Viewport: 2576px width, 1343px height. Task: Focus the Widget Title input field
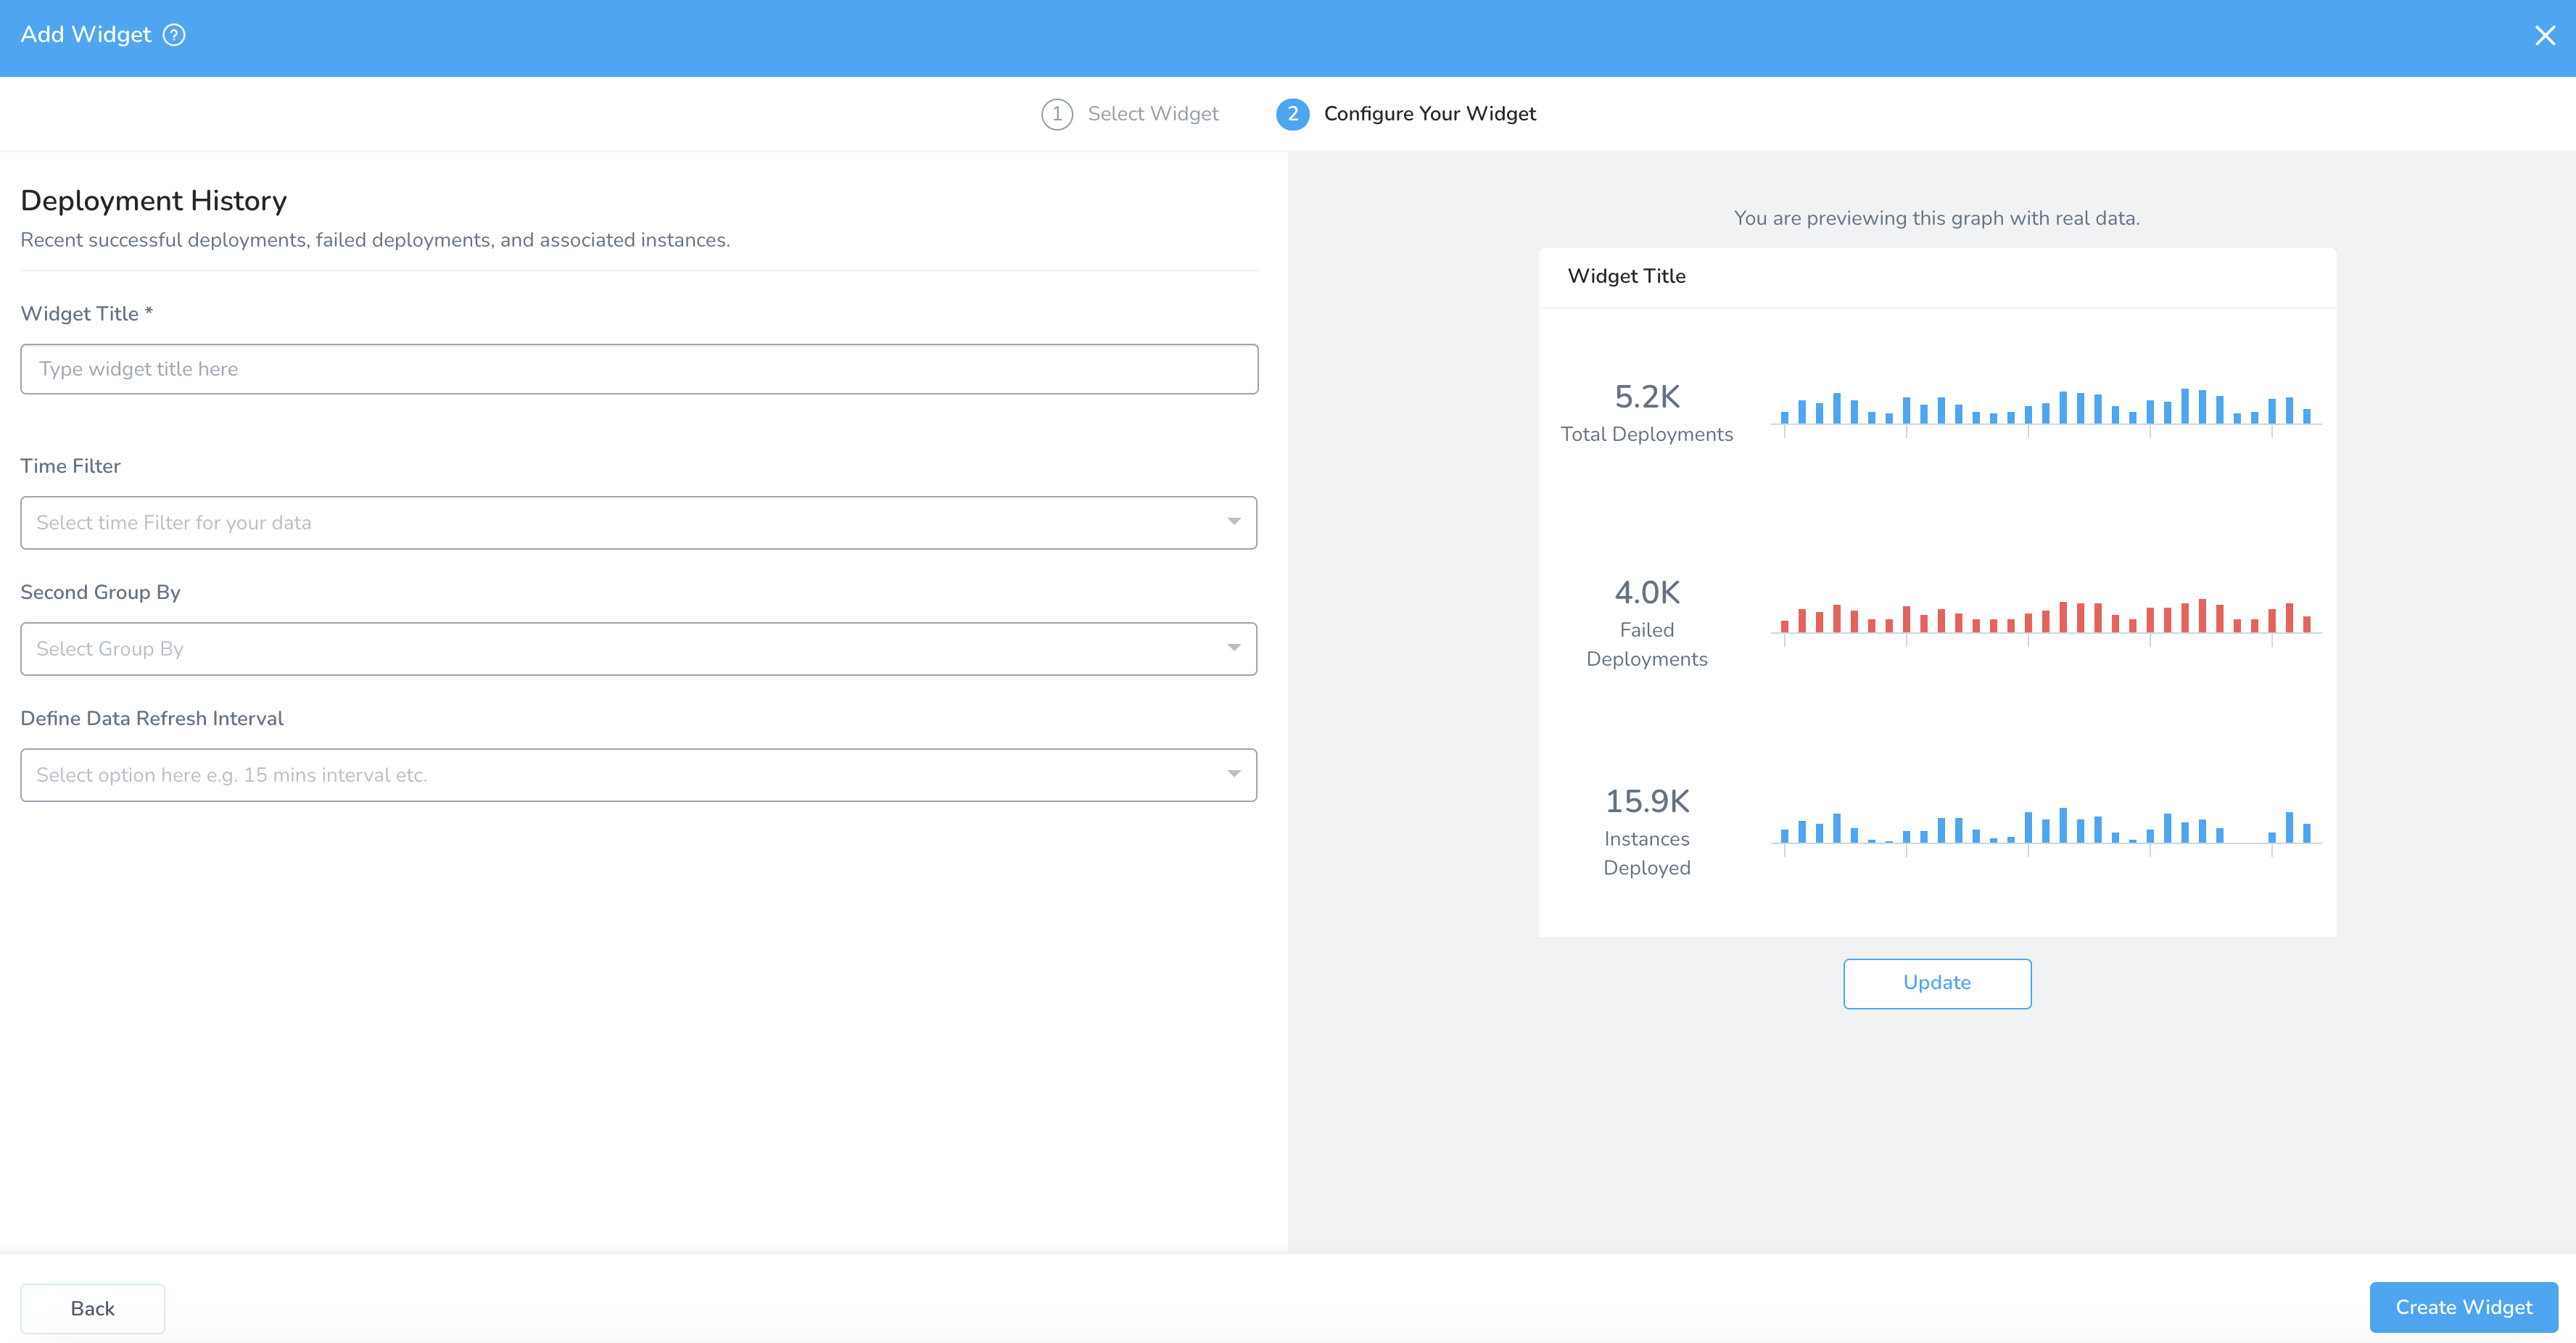pyautogui.click(x=639, y=369)
